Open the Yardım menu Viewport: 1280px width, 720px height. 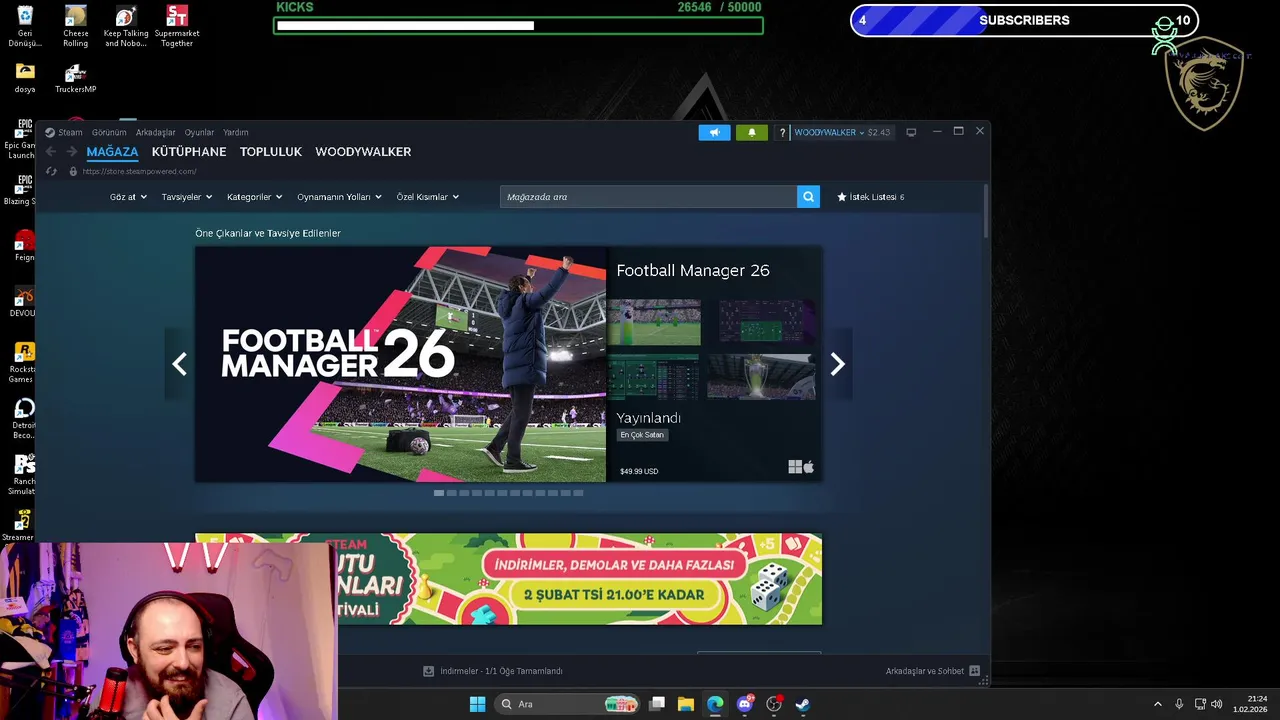[235, 132]
